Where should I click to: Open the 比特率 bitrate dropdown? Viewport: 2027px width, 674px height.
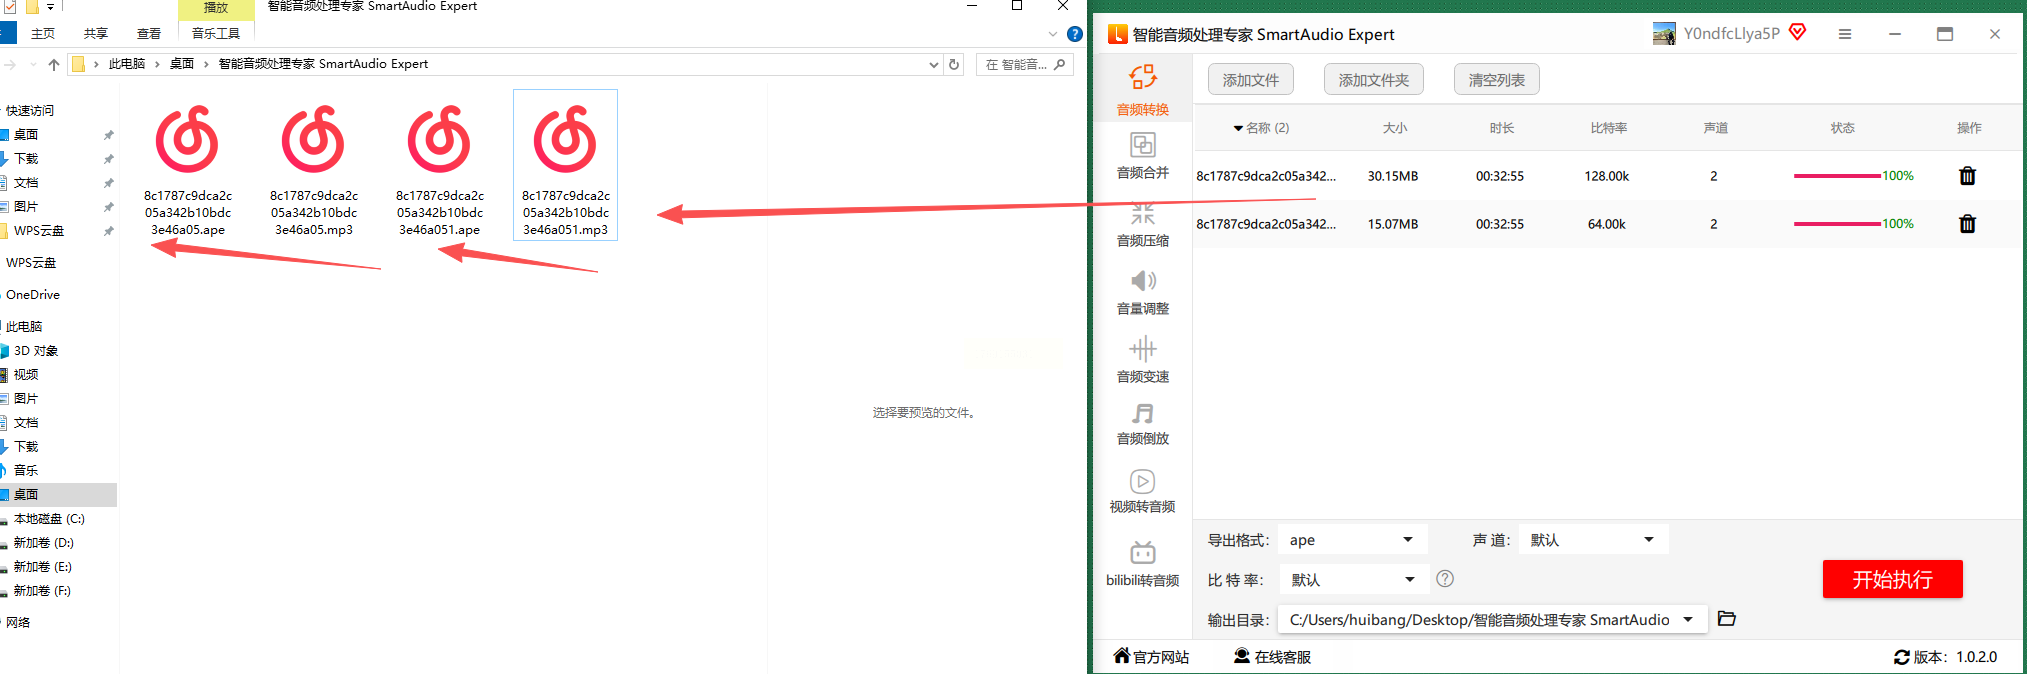1353,580
